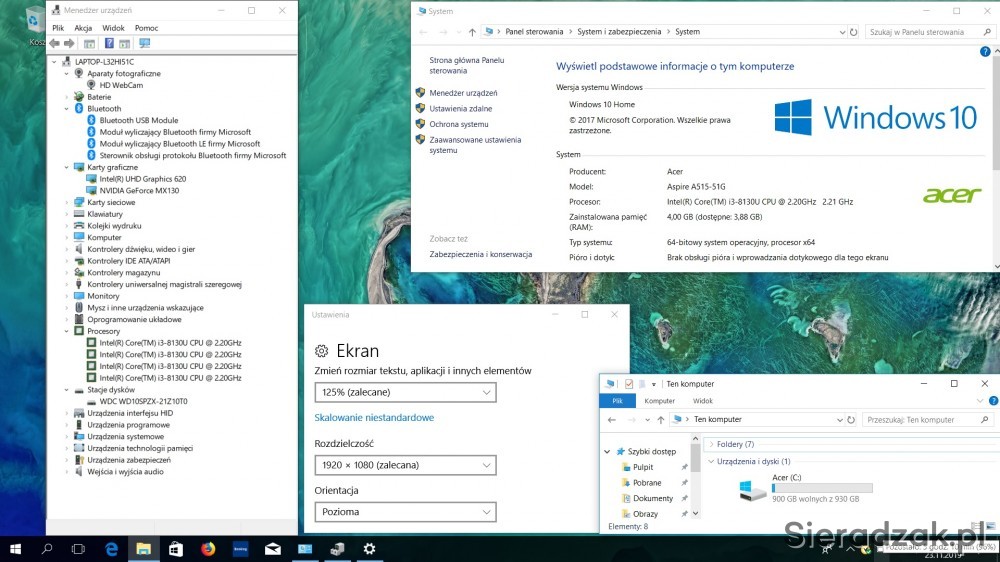Image resolution: width=1000 pixels, height=562 pixels.
Task: Select Kontrolery magazynu category
Action: [x=123, y=272]
